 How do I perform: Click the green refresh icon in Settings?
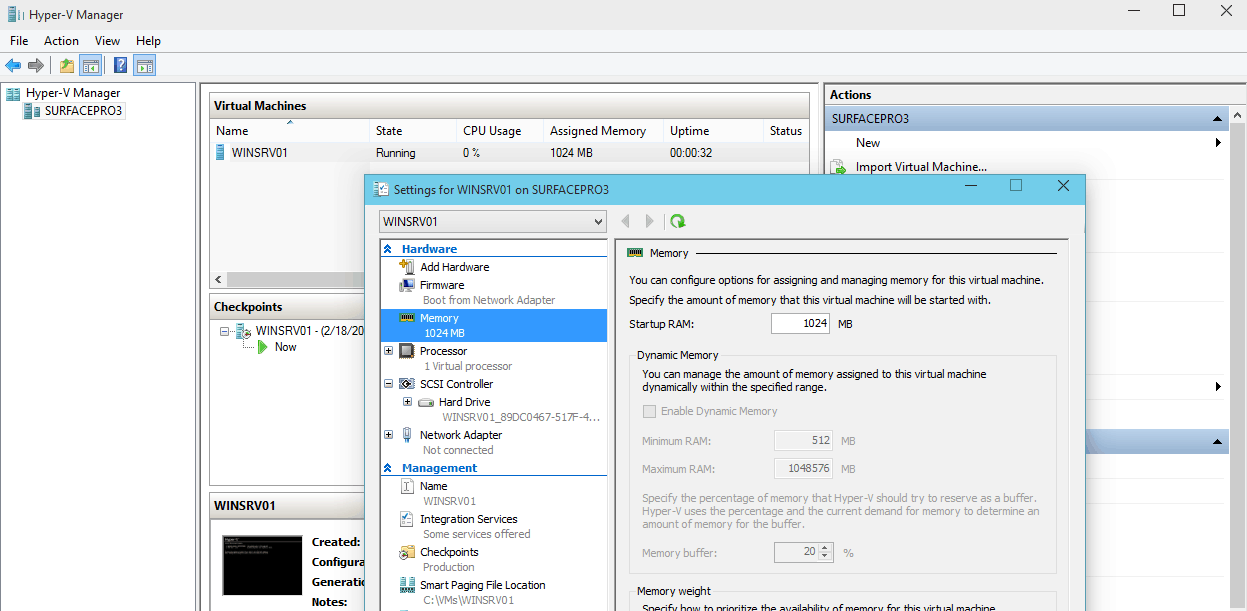click(x=677, y=221)
